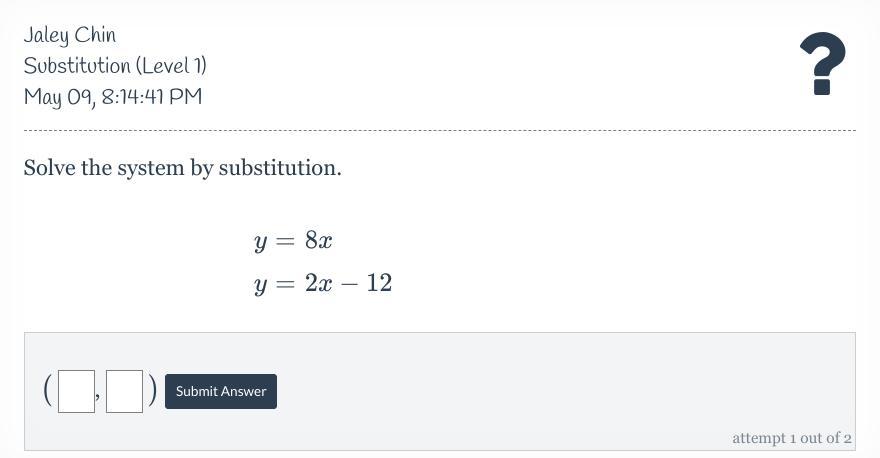This screenshot has width=880, height=458.
Task: Open the question mark help icon
Action: (823, 63)
